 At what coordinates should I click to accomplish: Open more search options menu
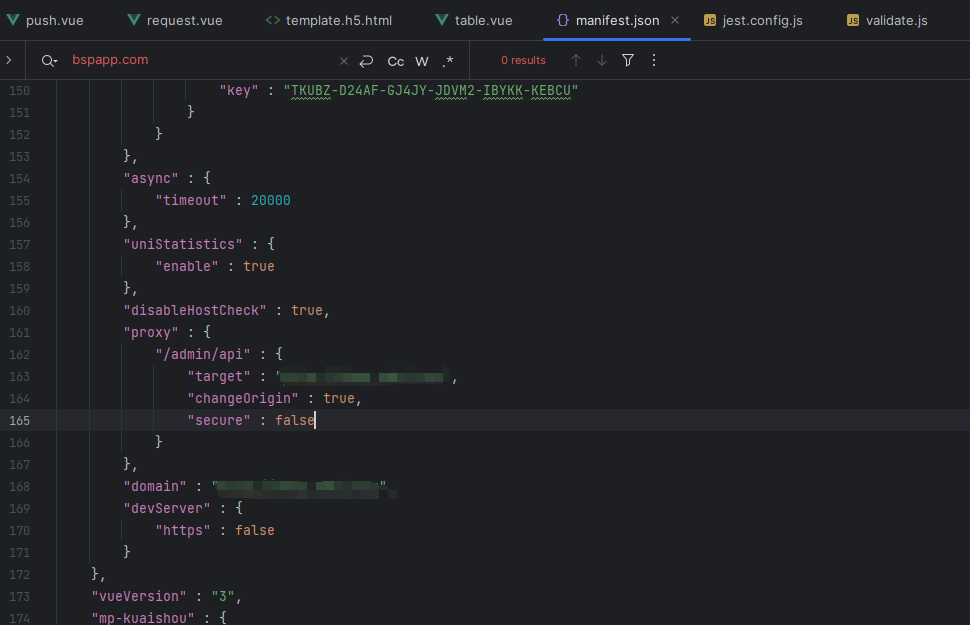654,60
